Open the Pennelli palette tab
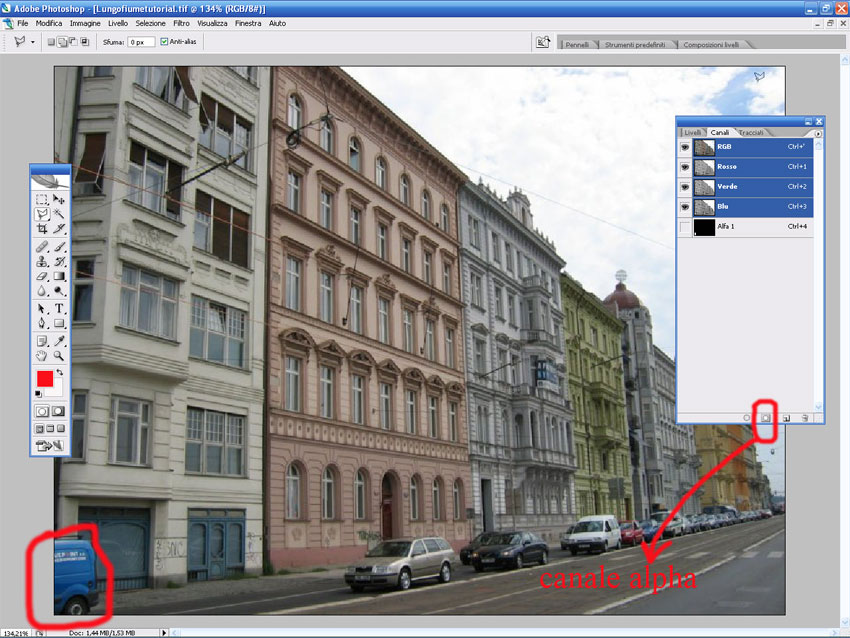The height and width of the screenshot is (638, 850). [x=577, y=45]
